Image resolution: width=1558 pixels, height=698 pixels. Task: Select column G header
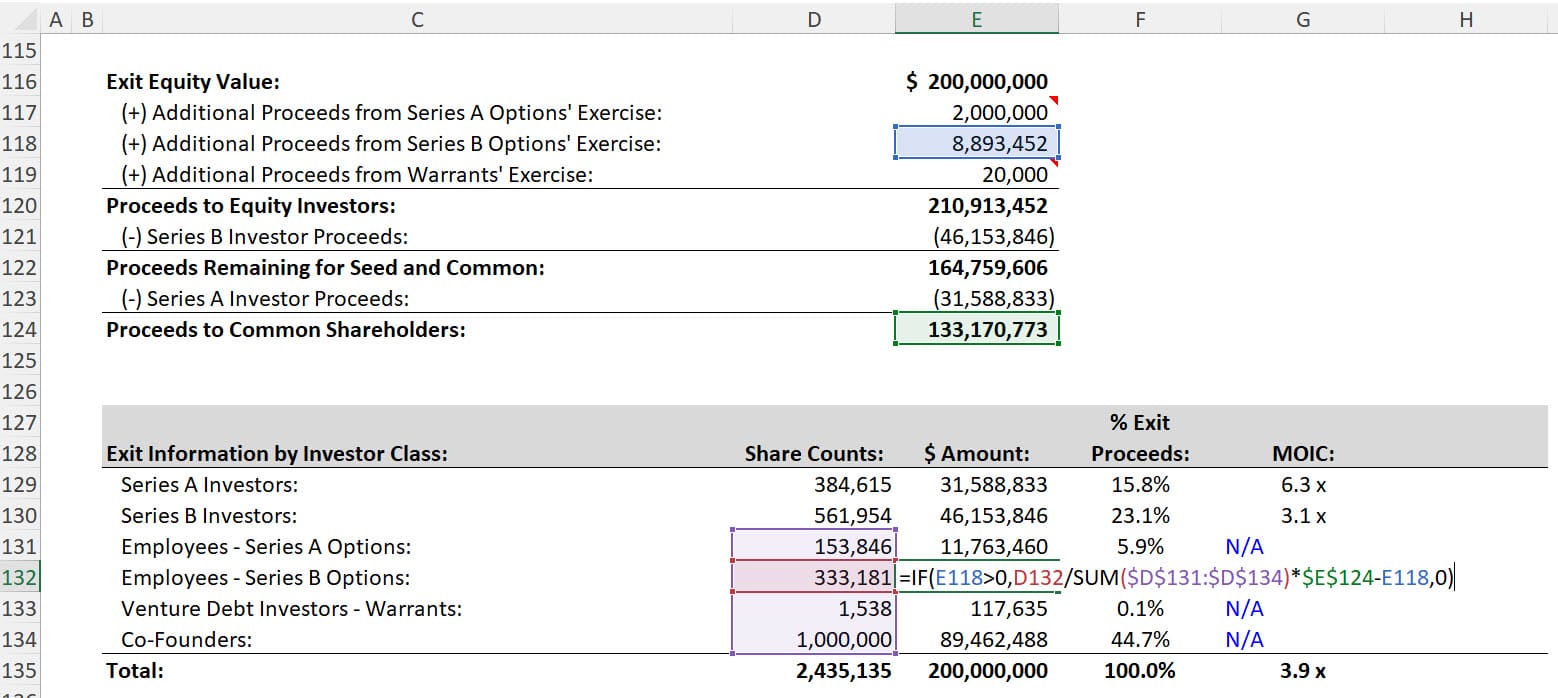click(x=1302, y=19)
